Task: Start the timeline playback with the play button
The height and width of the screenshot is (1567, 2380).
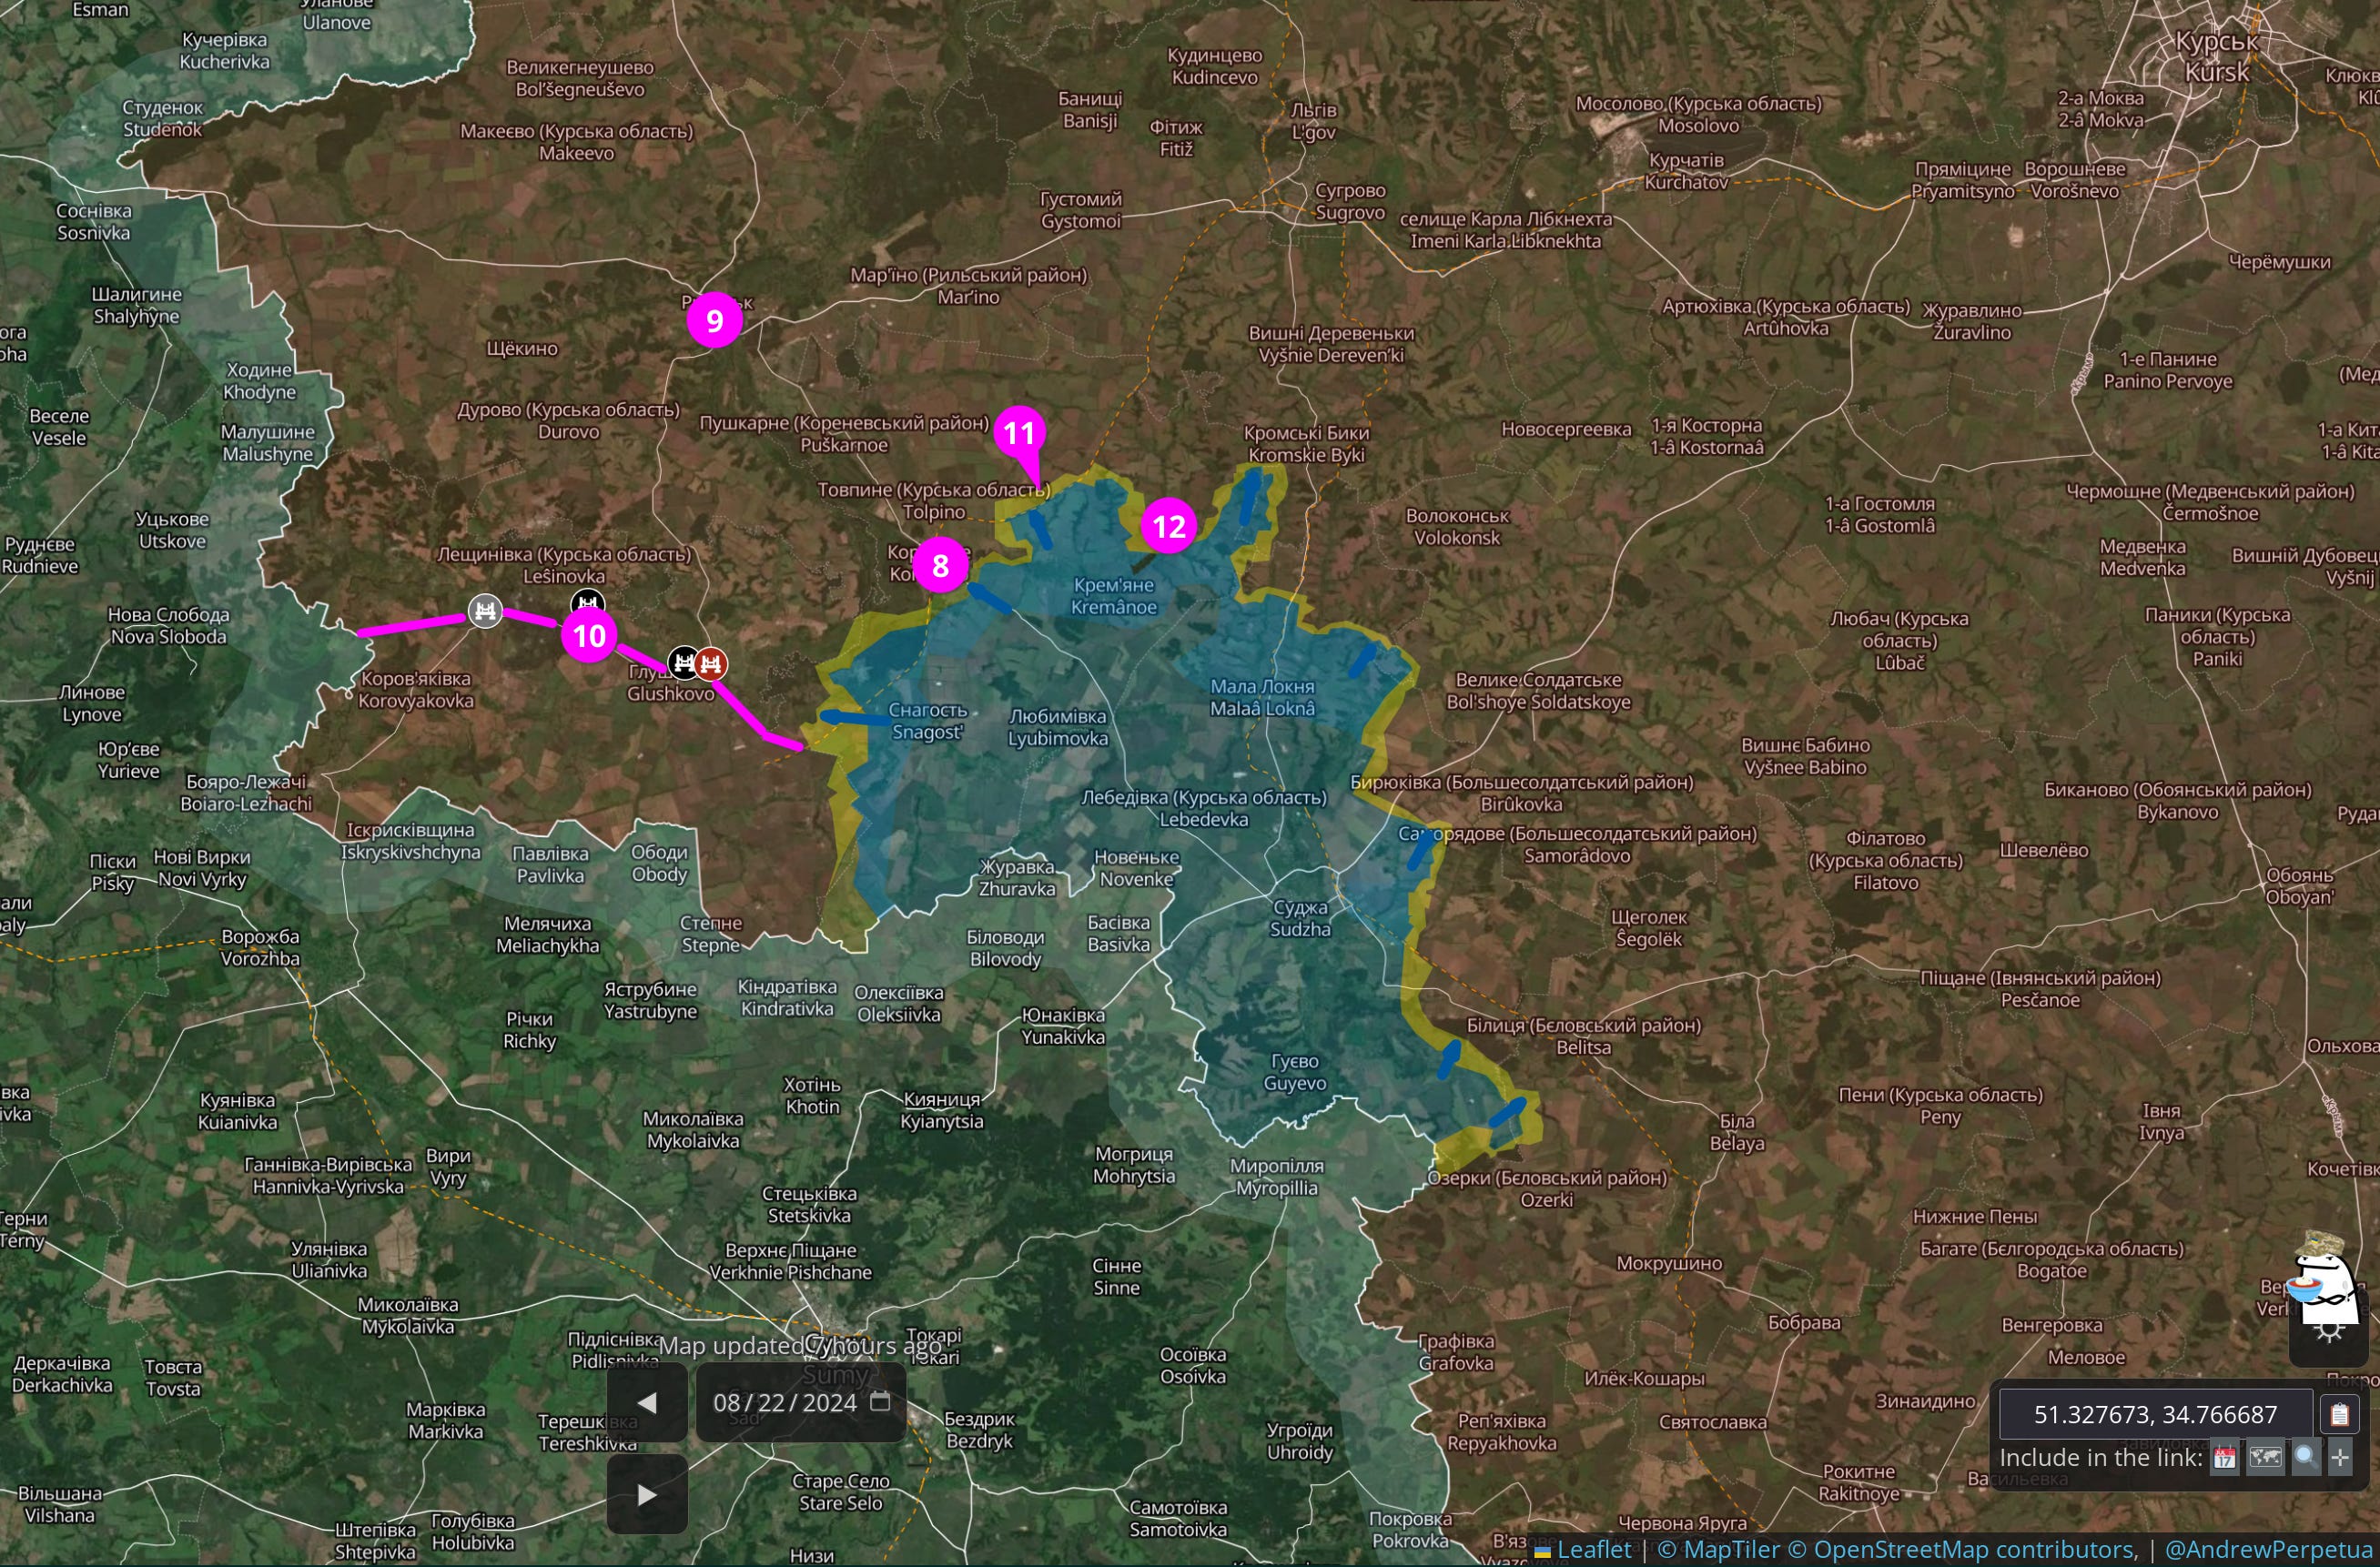Action: (647, 1494)
